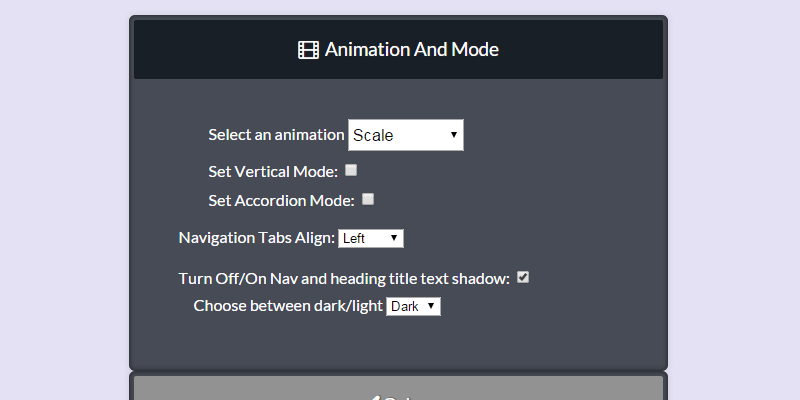Image resolution: width=800 pixels, height=400 pixels.
Task: Click the 'Set Accordion Mode:' label text
Action: point(281,200)
